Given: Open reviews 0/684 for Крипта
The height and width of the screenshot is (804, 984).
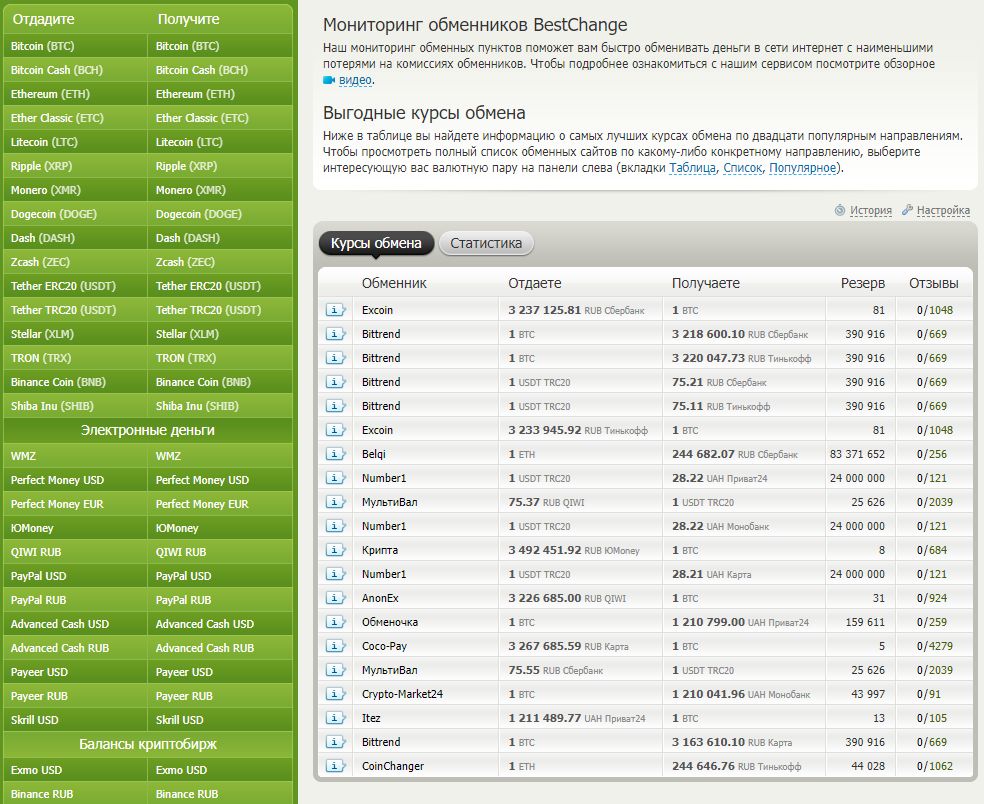Looking at the screenshot, I should click(x=934, y=550).
